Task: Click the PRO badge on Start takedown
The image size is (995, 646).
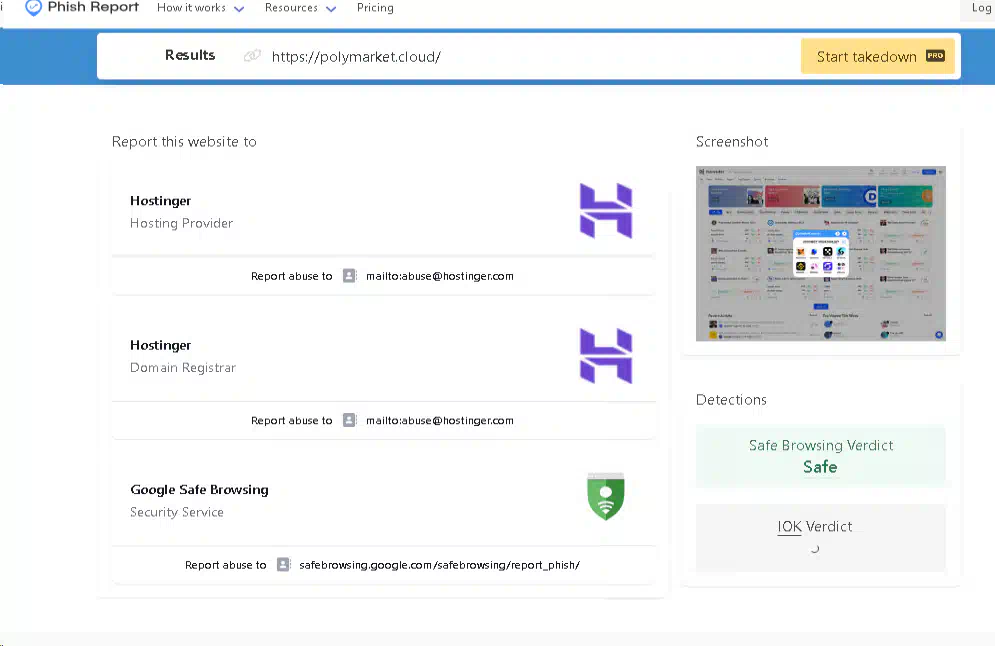Action: click(935, 56)
